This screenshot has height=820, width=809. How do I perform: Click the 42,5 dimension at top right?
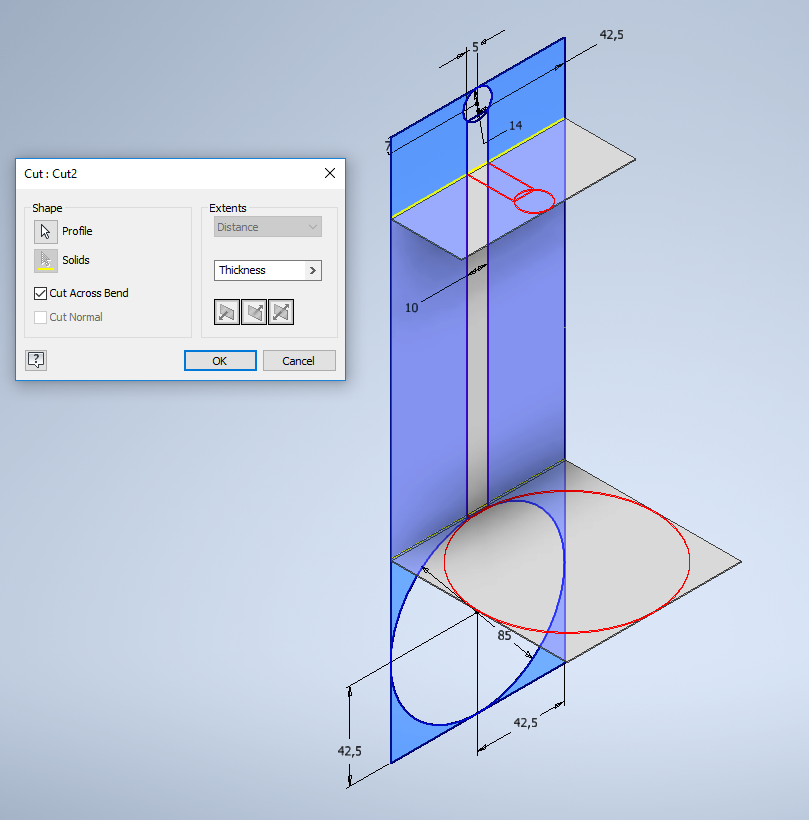613,33
